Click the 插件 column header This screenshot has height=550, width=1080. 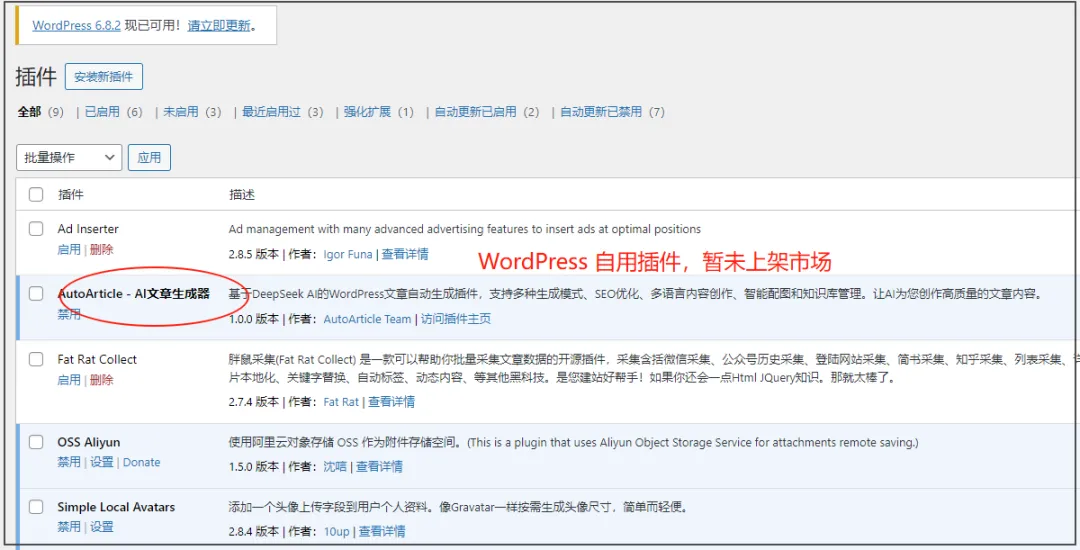coord(70,194)
